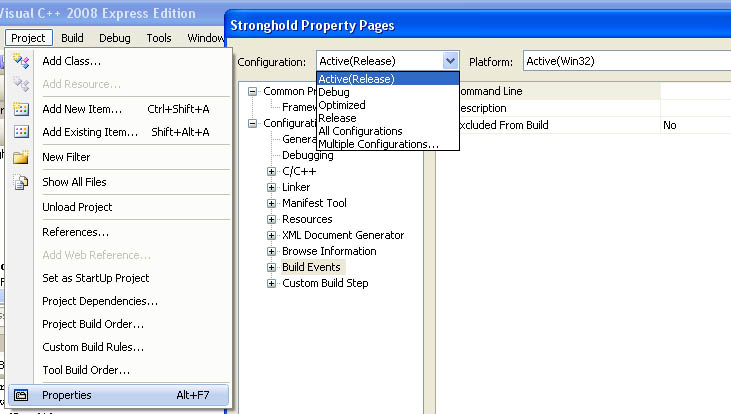Select Custom Build Step label

click(325, 283)
